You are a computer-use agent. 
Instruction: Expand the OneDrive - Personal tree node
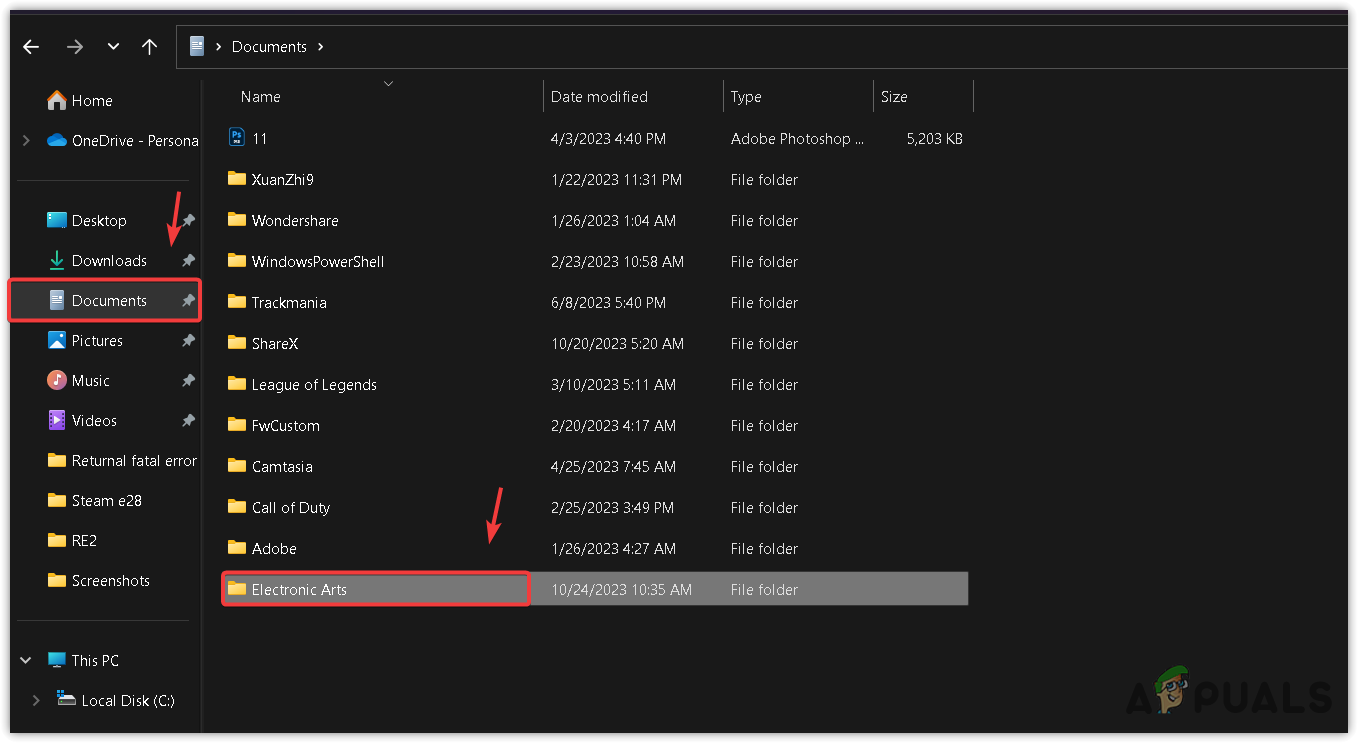(26, 141)
